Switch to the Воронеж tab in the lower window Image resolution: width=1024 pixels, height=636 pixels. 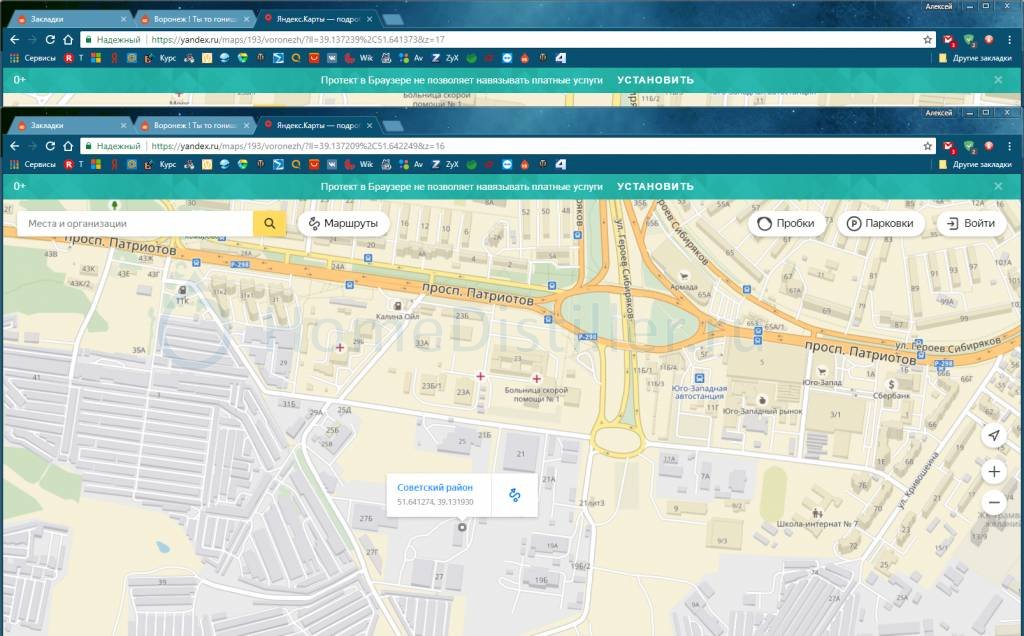coord(193,125)
